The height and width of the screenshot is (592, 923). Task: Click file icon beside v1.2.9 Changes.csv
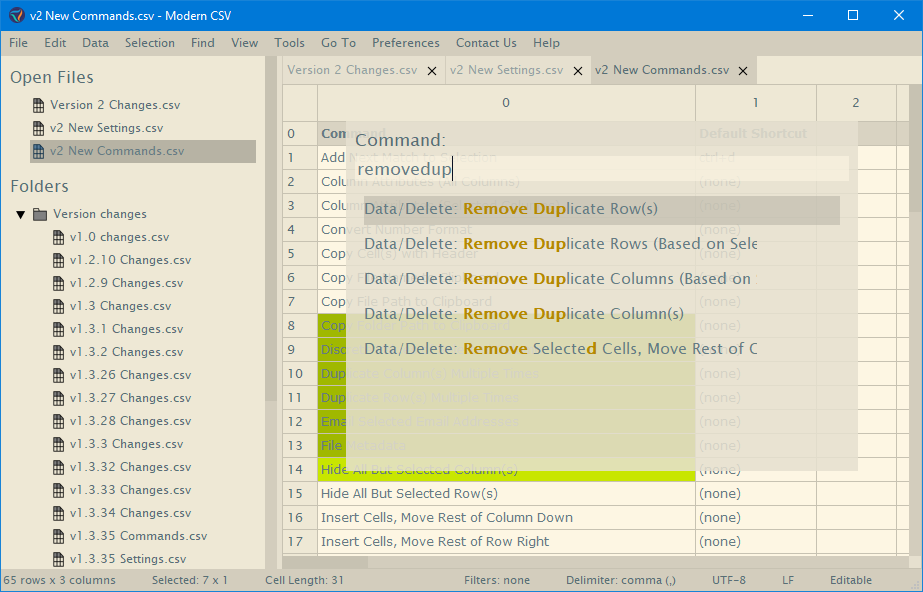pos(58,283)
